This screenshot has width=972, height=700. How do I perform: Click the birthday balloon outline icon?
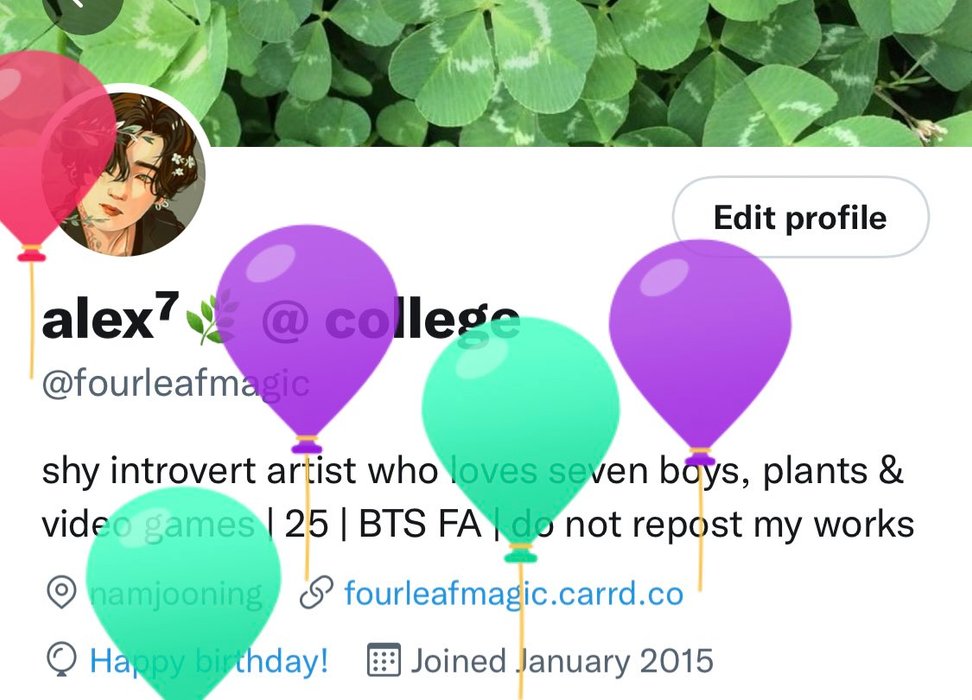[61, 660]
